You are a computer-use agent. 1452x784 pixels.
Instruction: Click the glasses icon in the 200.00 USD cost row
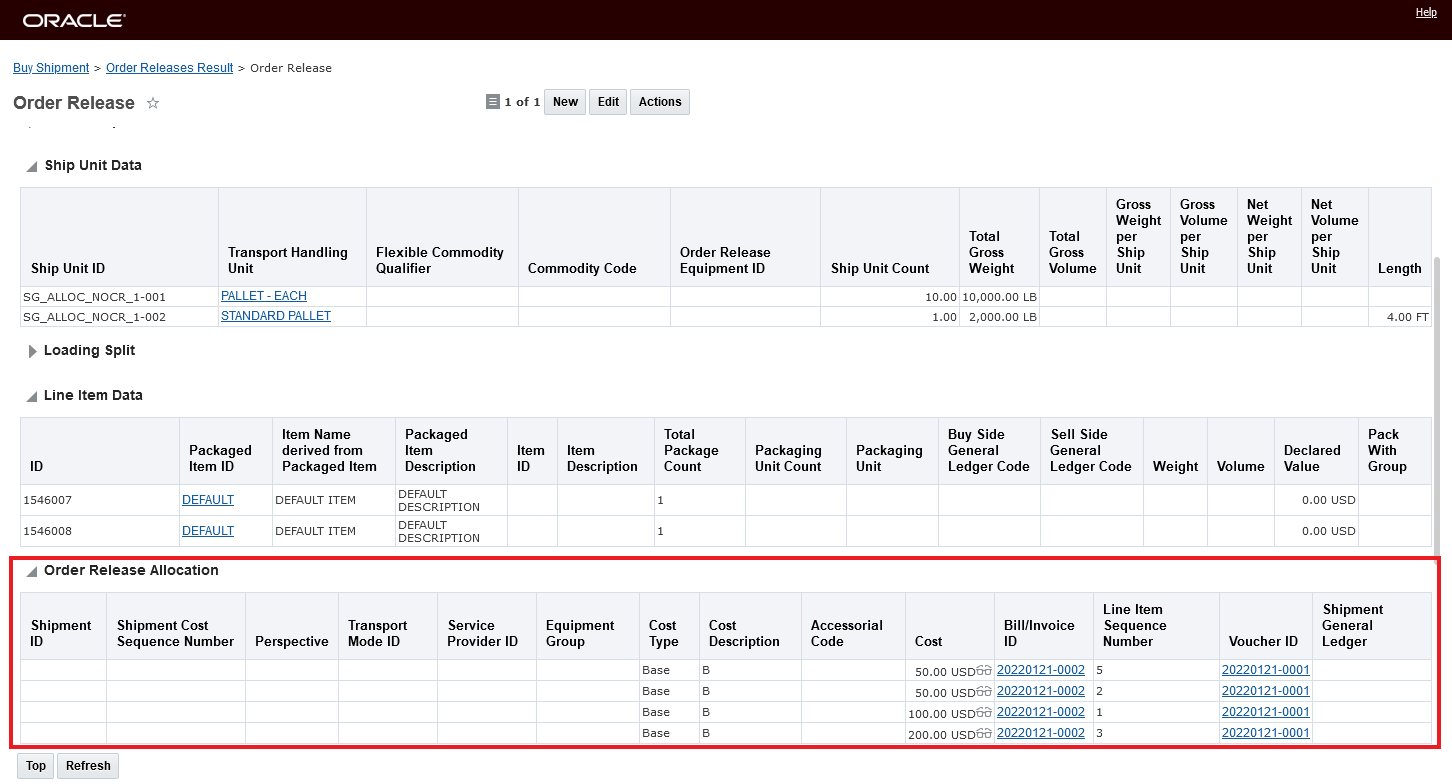click(x=984, y=734)
